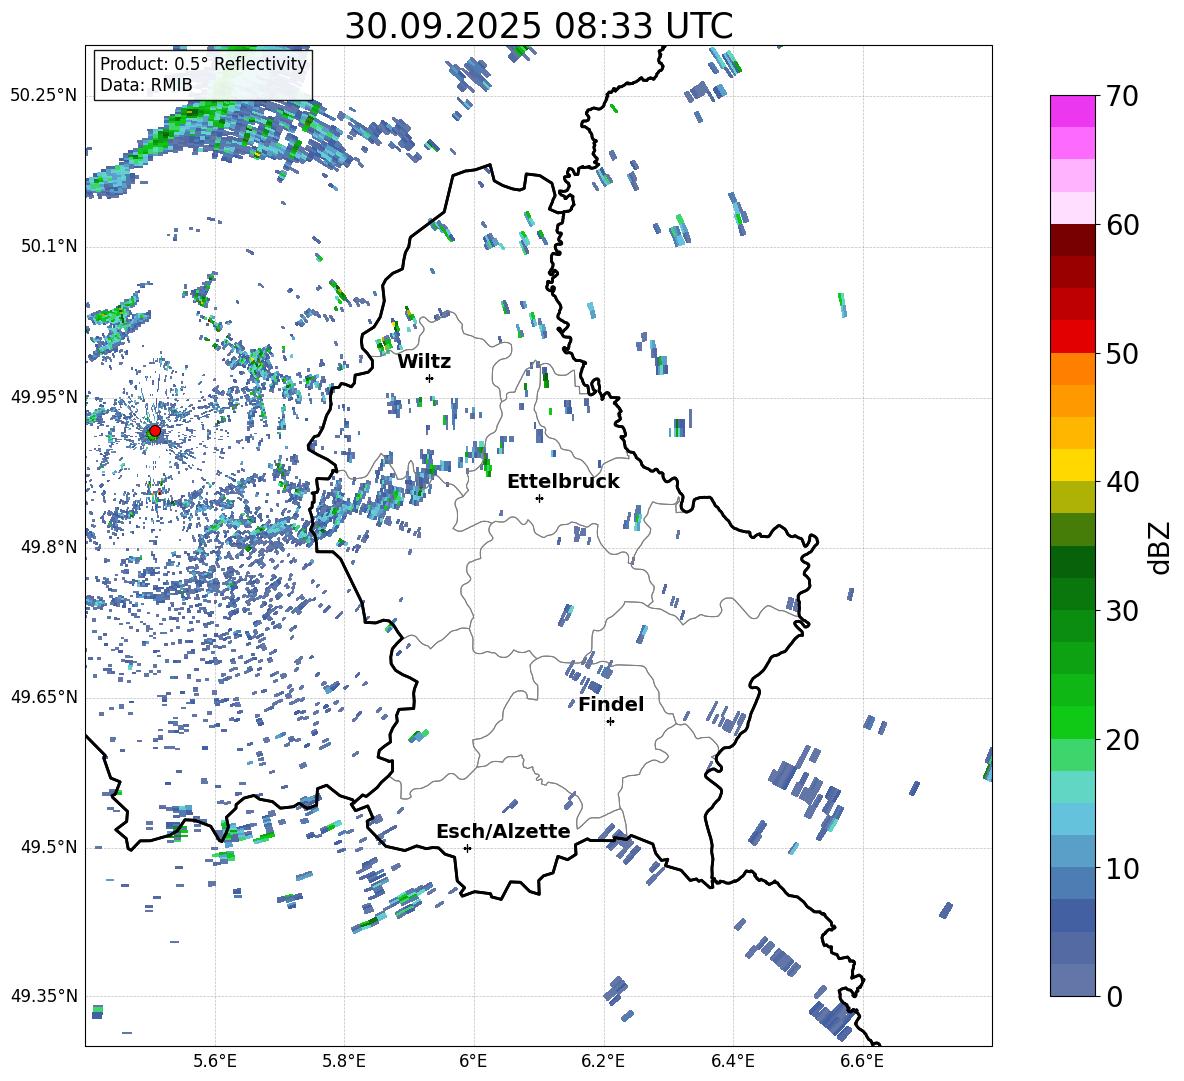Pick the dark maroon swatch below 60

1073,240
